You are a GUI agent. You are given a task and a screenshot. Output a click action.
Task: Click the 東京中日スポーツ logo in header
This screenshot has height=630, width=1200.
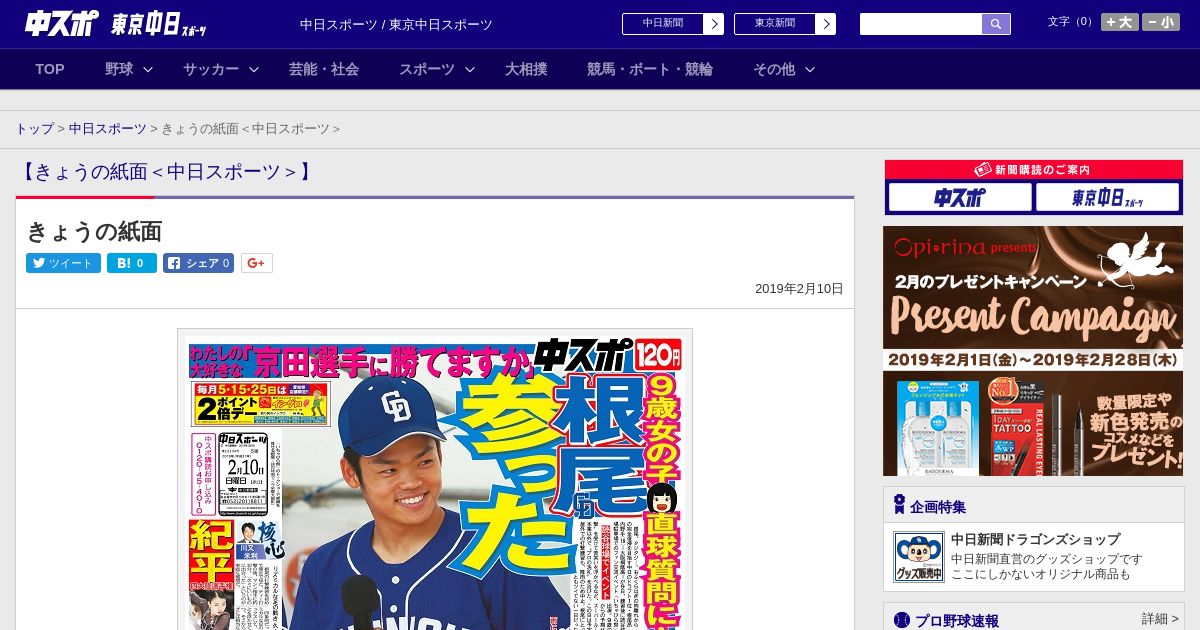(160, 24)
